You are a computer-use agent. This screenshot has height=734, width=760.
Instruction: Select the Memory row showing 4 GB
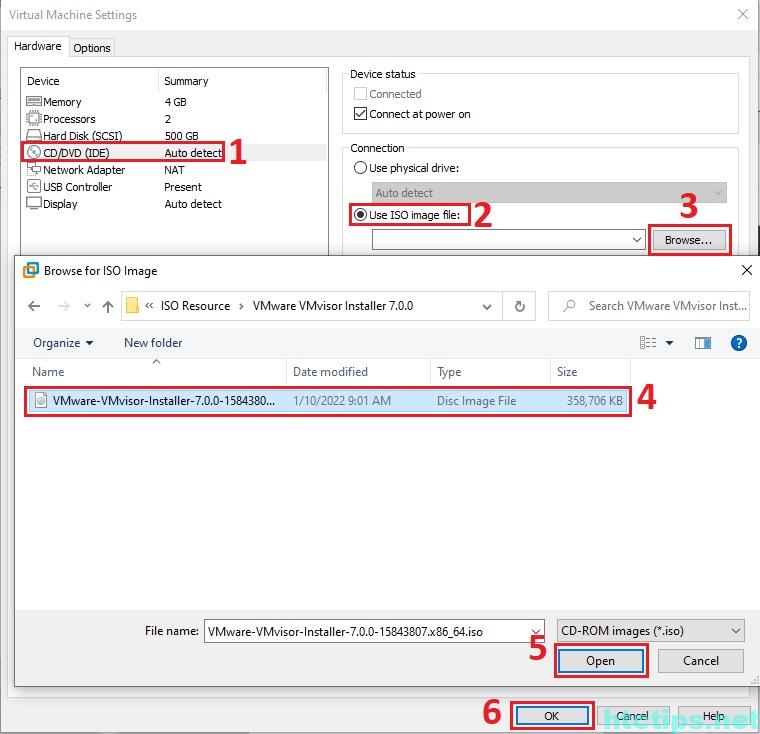(174, 102)
